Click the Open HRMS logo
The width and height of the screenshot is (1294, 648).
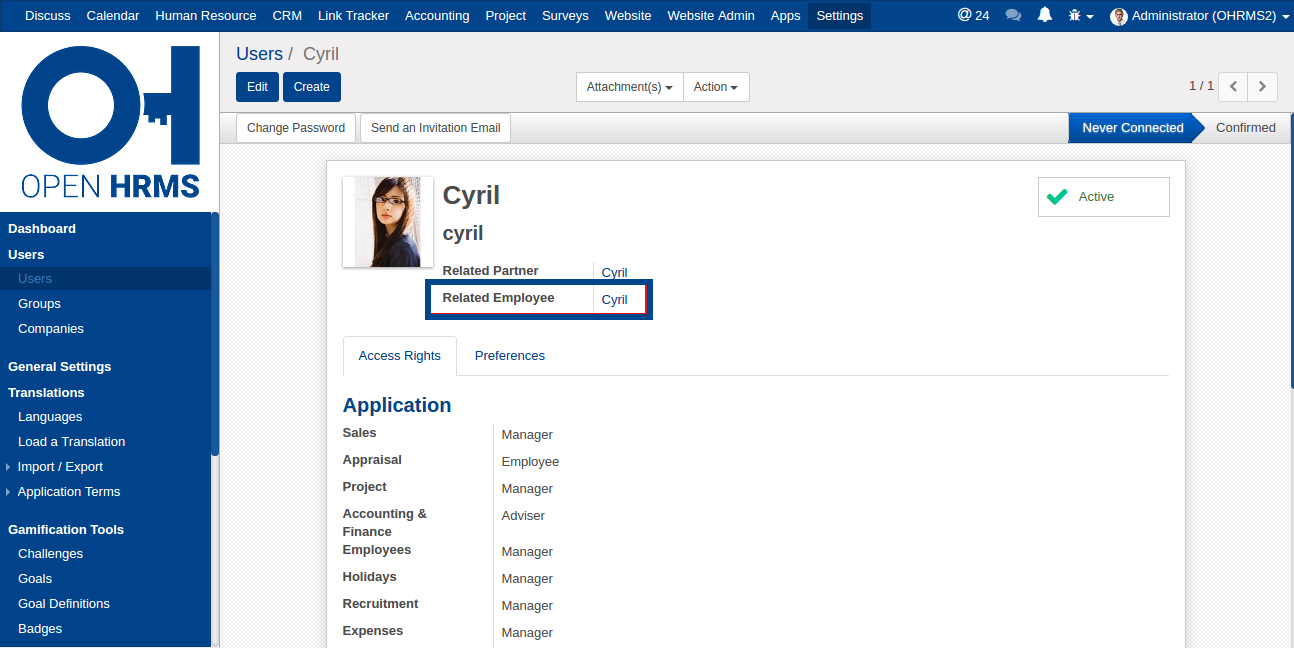tap(110, 122)
